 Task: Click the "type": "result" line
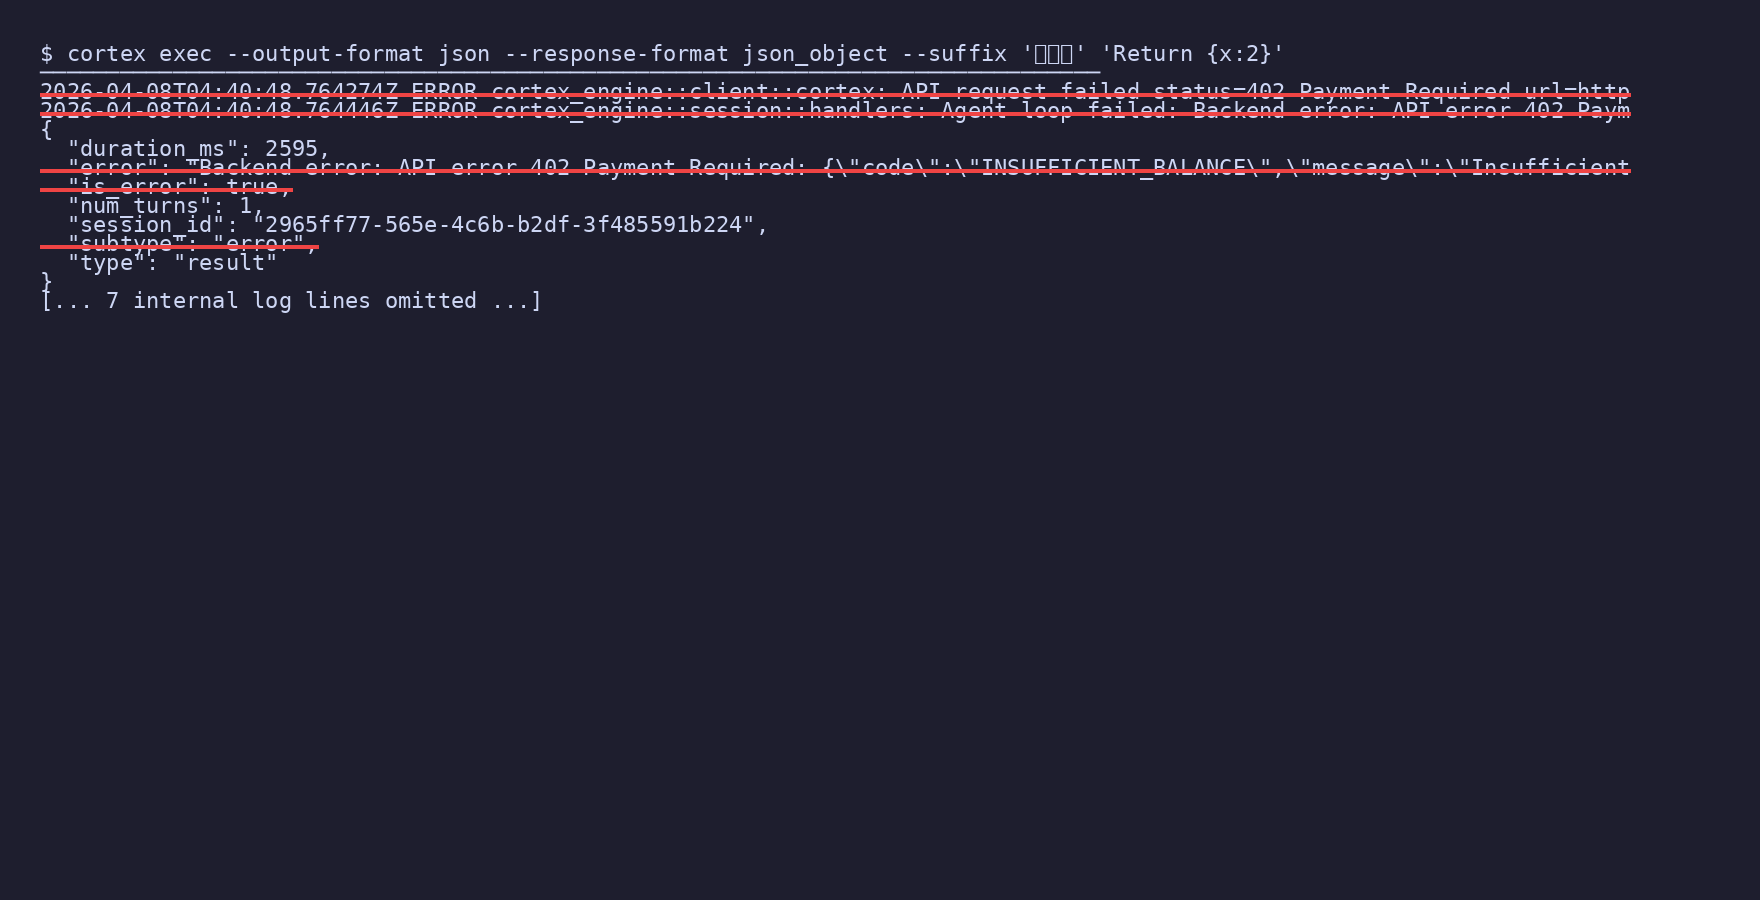[172, 263]
